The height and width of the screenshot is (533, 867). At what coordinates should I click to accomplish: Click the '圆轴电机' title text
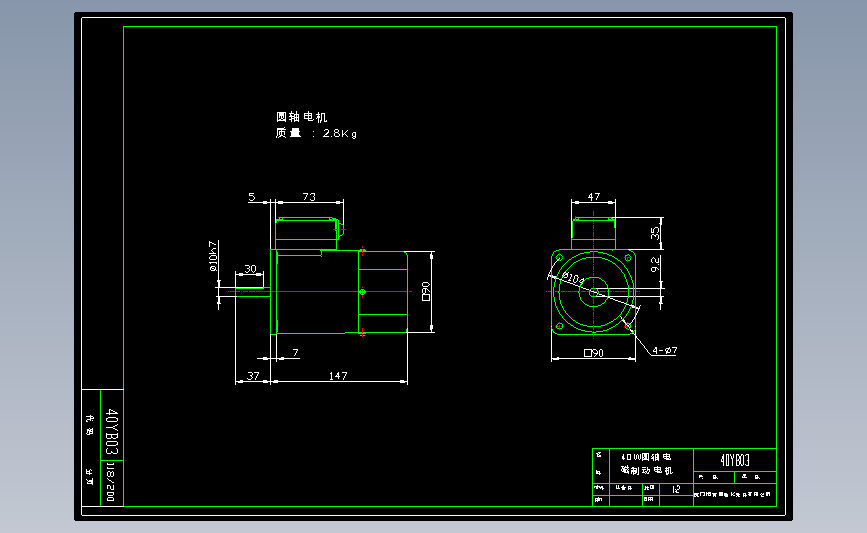(301, 117)
